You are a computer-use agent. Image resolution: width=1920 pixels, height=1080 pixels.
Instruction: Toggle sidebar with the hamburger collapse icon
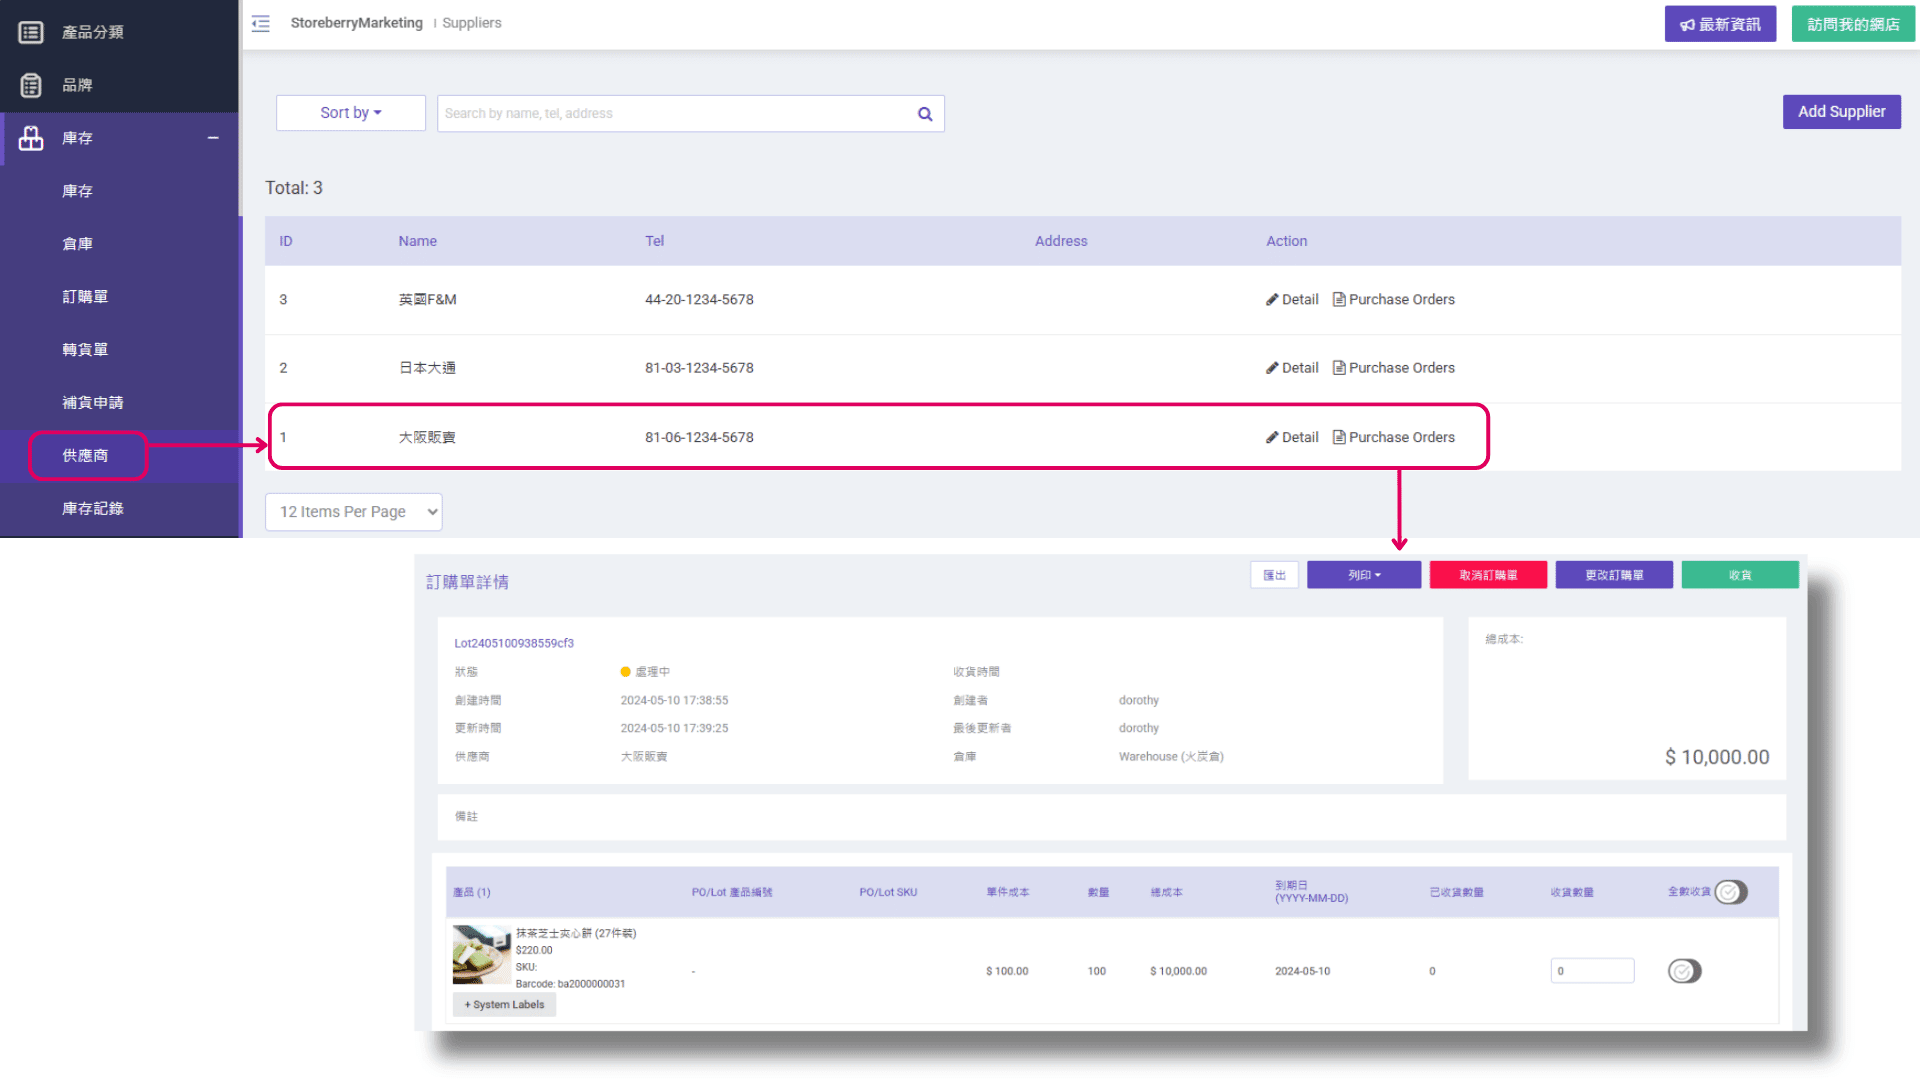(261, 23)
